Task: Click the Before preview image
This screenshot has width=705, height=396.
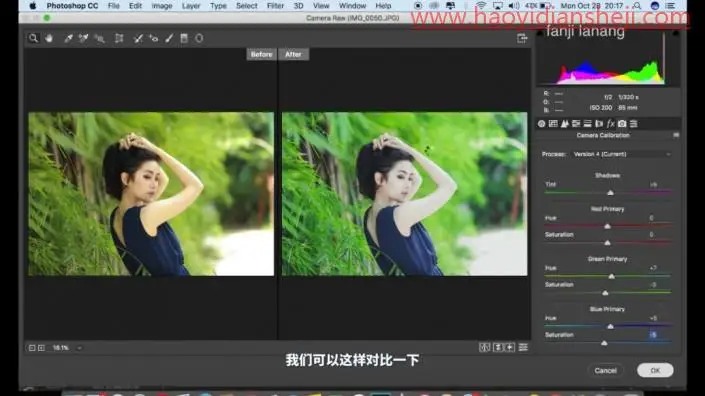Action: (151, 194)
